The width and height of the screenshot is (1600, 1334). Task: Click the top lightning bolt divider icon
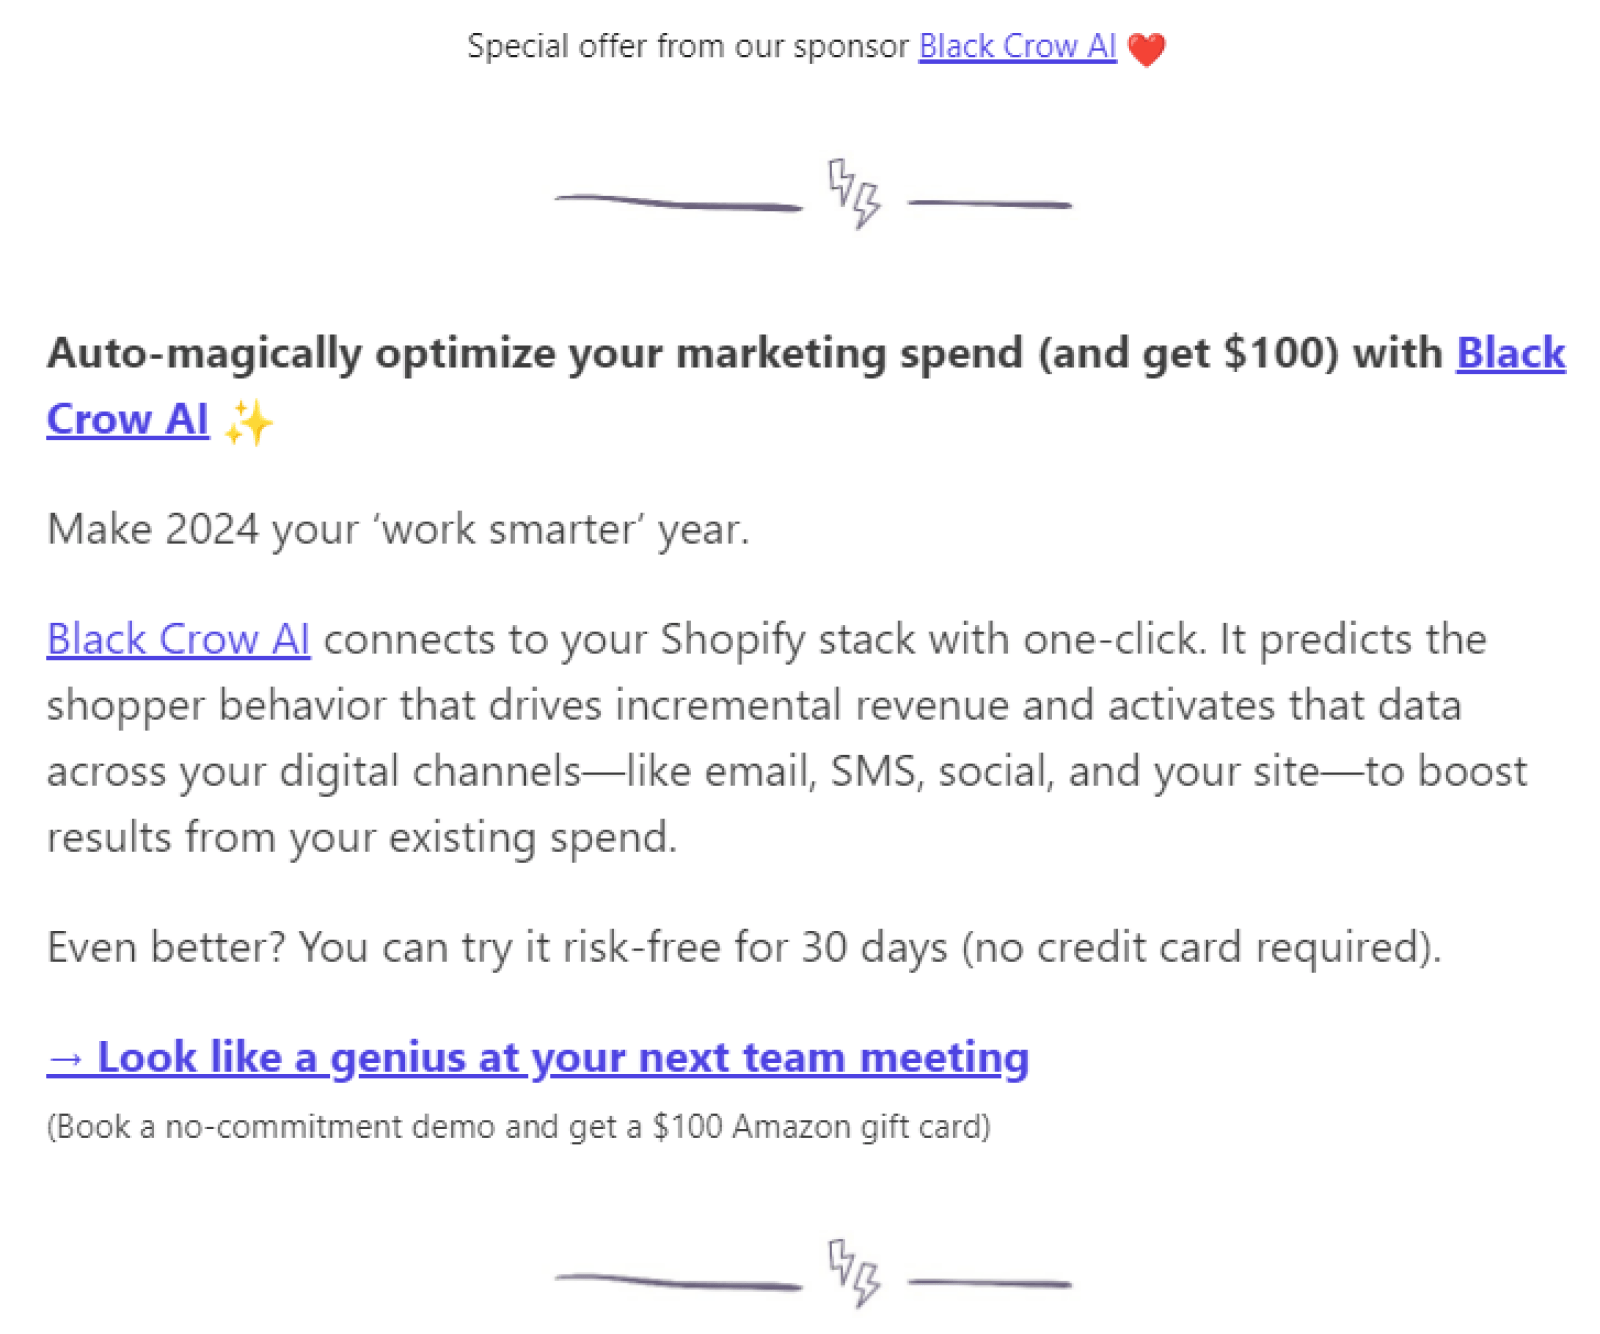(854, 193)
